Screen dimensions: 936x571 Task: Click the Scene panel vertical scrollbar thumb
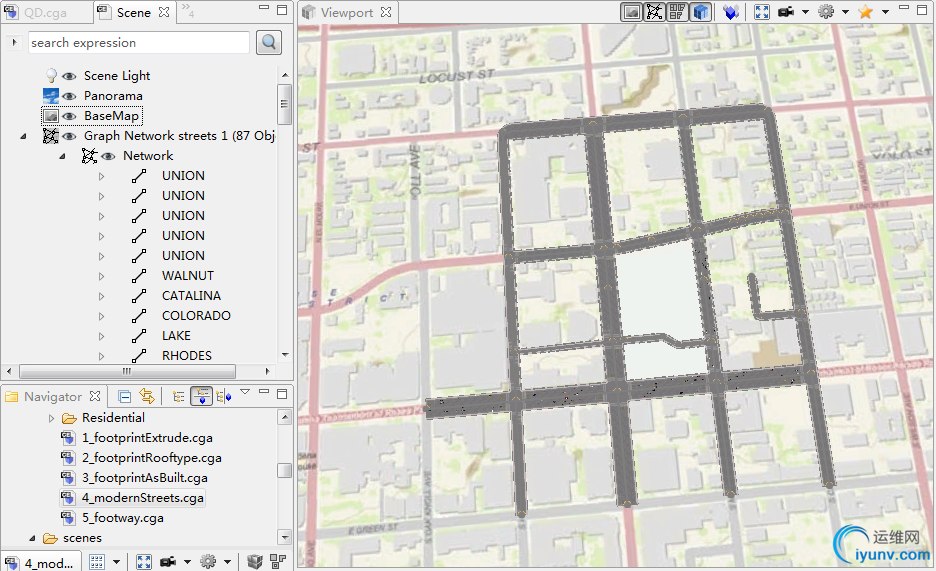point(285,104)
